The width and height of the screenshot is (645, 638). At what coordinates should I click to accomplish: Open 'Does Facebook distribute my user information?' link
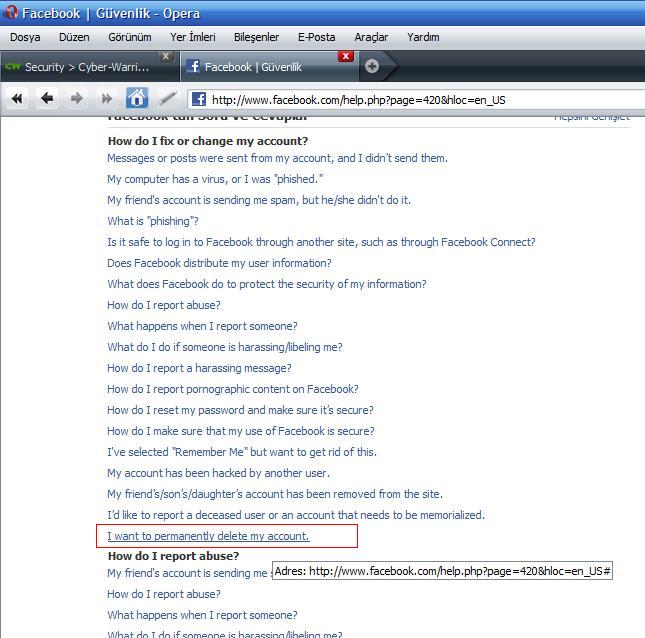point(219,263)
